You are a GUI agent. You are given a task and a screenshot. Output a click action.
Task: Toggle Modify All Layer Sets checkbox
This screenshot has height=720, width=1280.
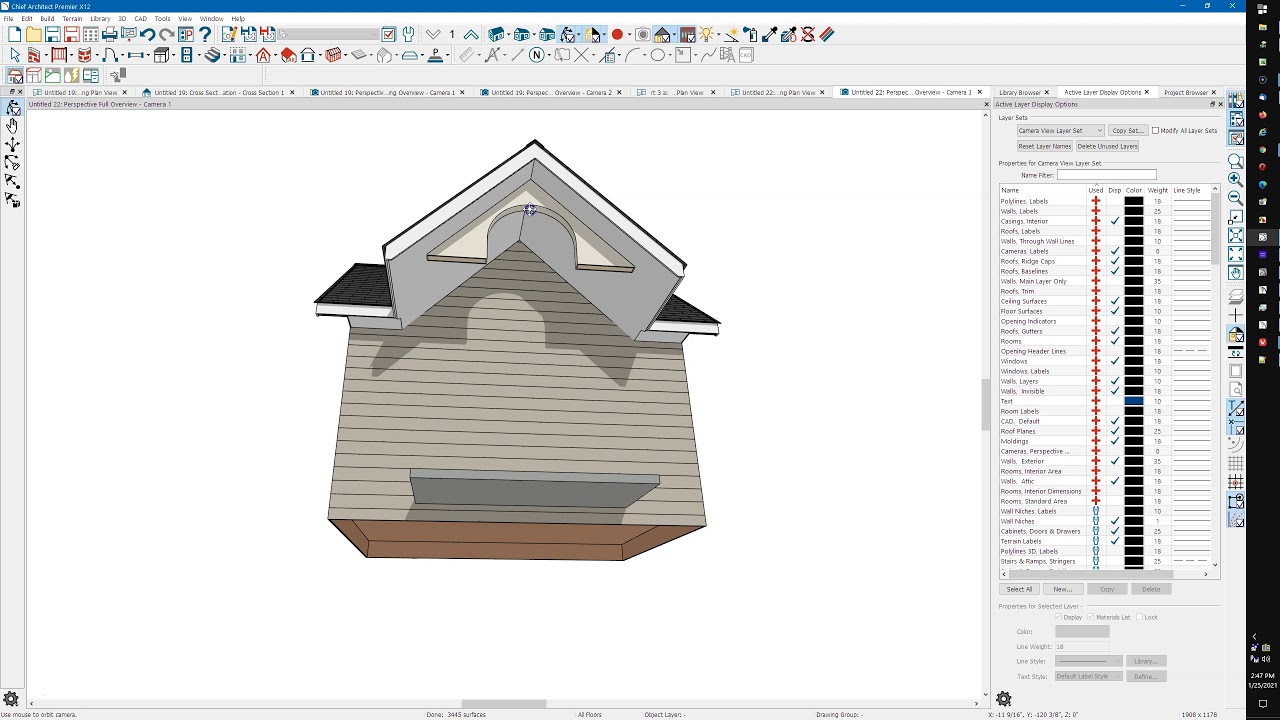tap(1156, 131)
